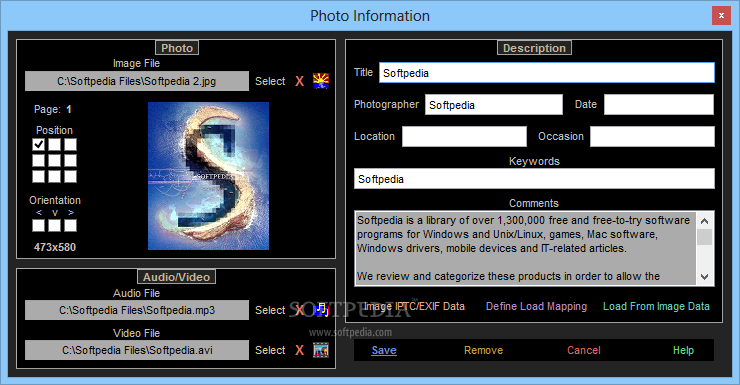Play video via the film strip icon
The image size is (740, 385).
[321, 350]
